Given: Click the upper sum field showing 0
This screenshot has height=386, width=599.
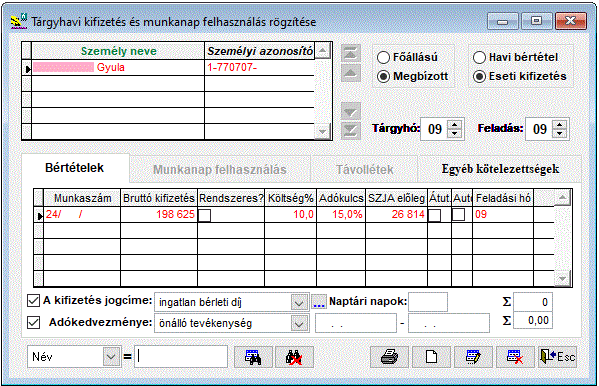Looking at the screenshot, I should point(533,302).
